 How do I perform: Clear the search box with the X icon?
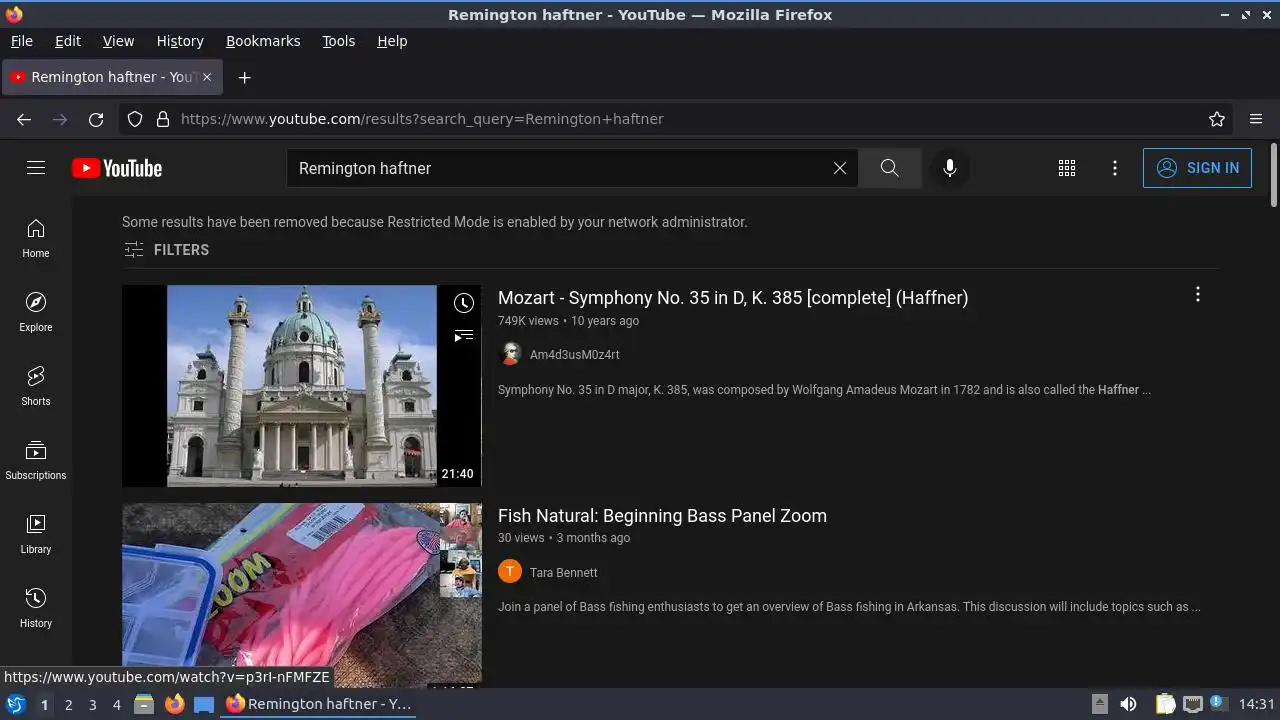point(840,168)
